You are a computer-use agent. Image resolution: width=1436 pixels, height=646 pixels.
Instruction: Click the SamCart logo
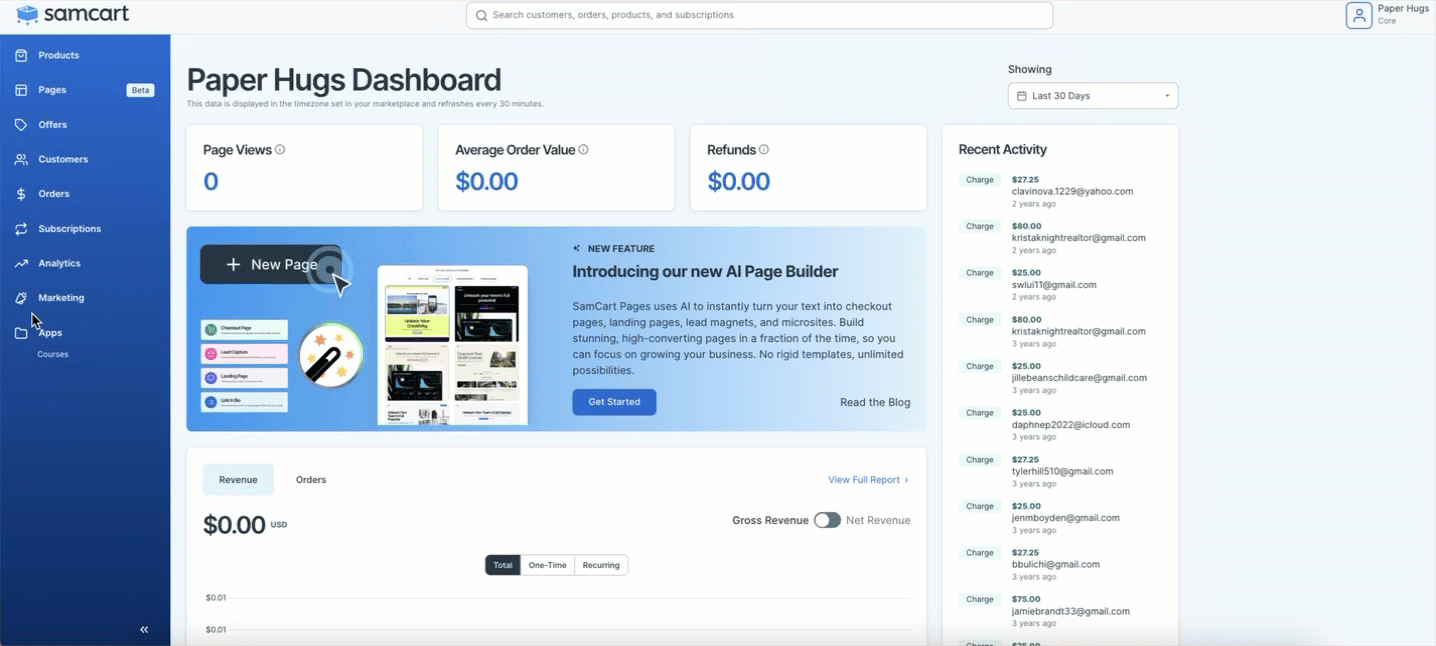tap(72, 15)
